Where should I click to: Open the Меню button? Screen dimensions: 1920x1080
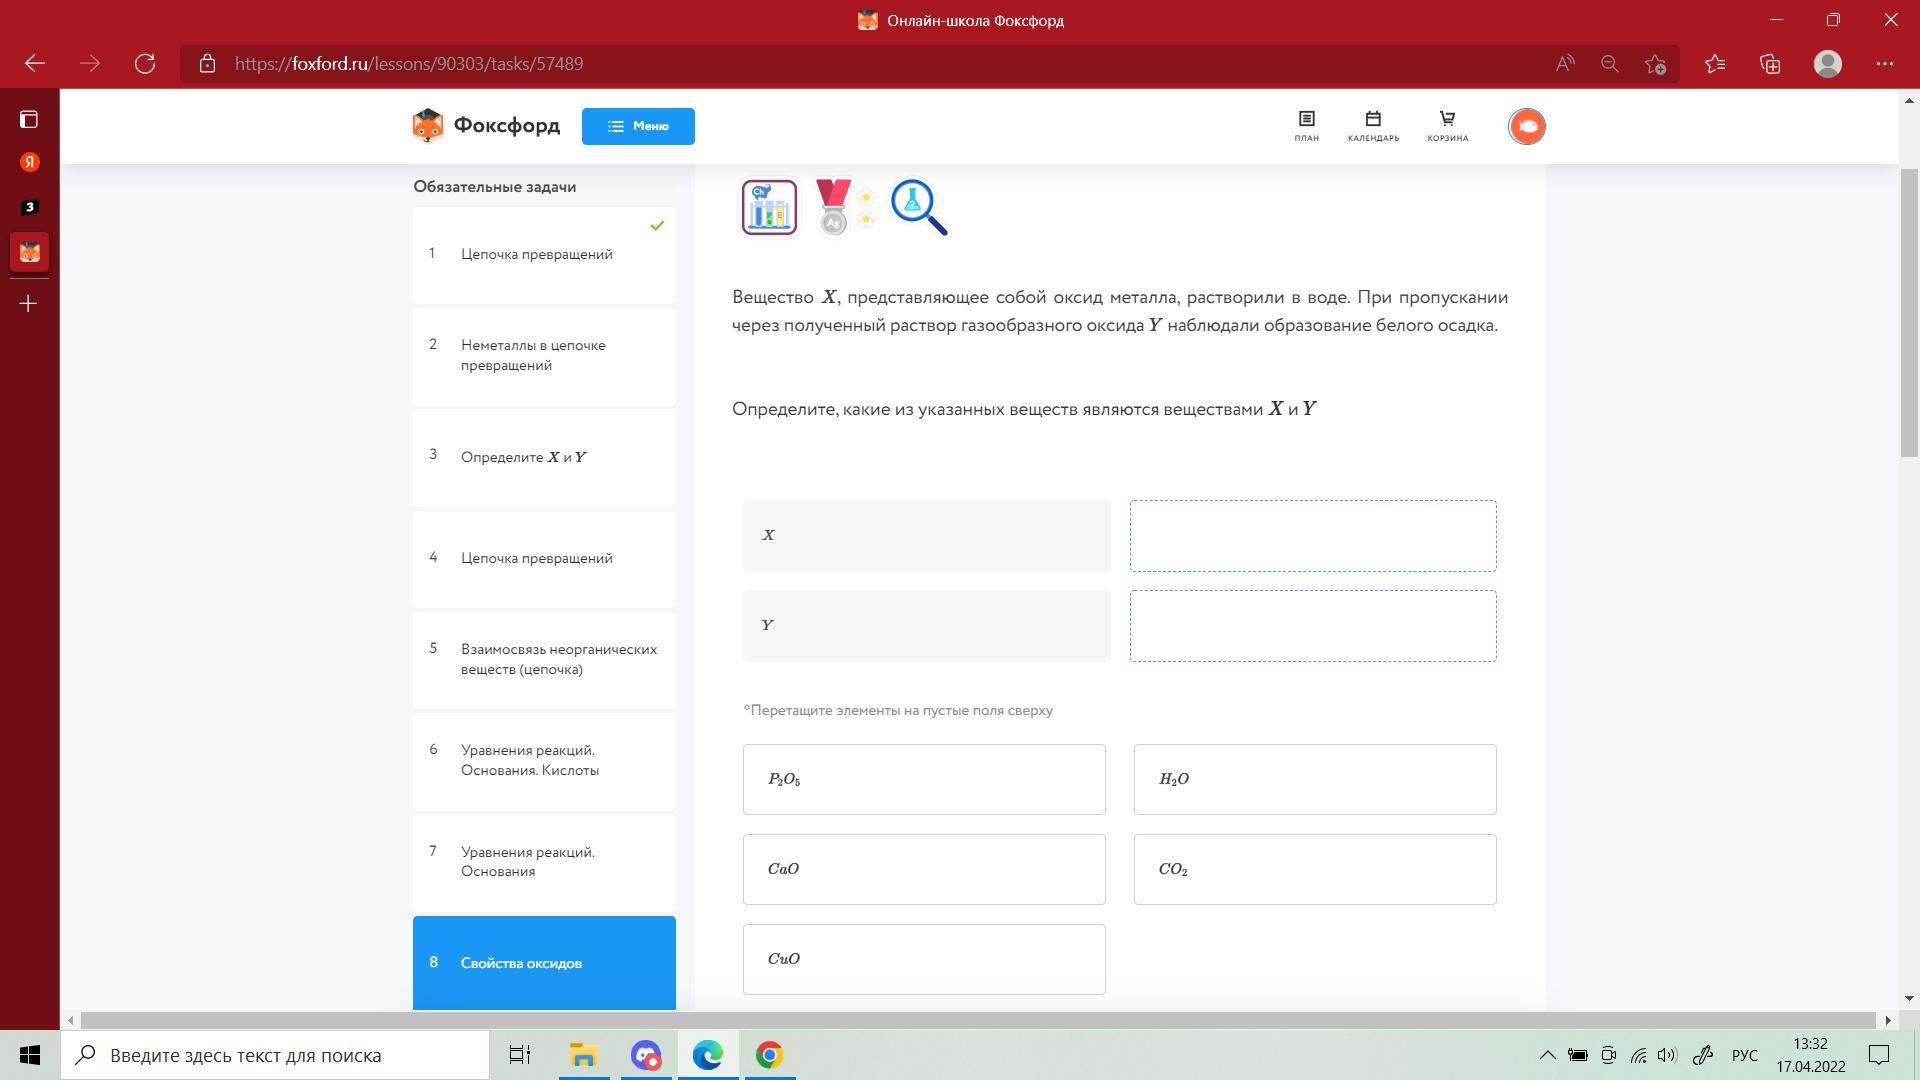tap(638, 126)
